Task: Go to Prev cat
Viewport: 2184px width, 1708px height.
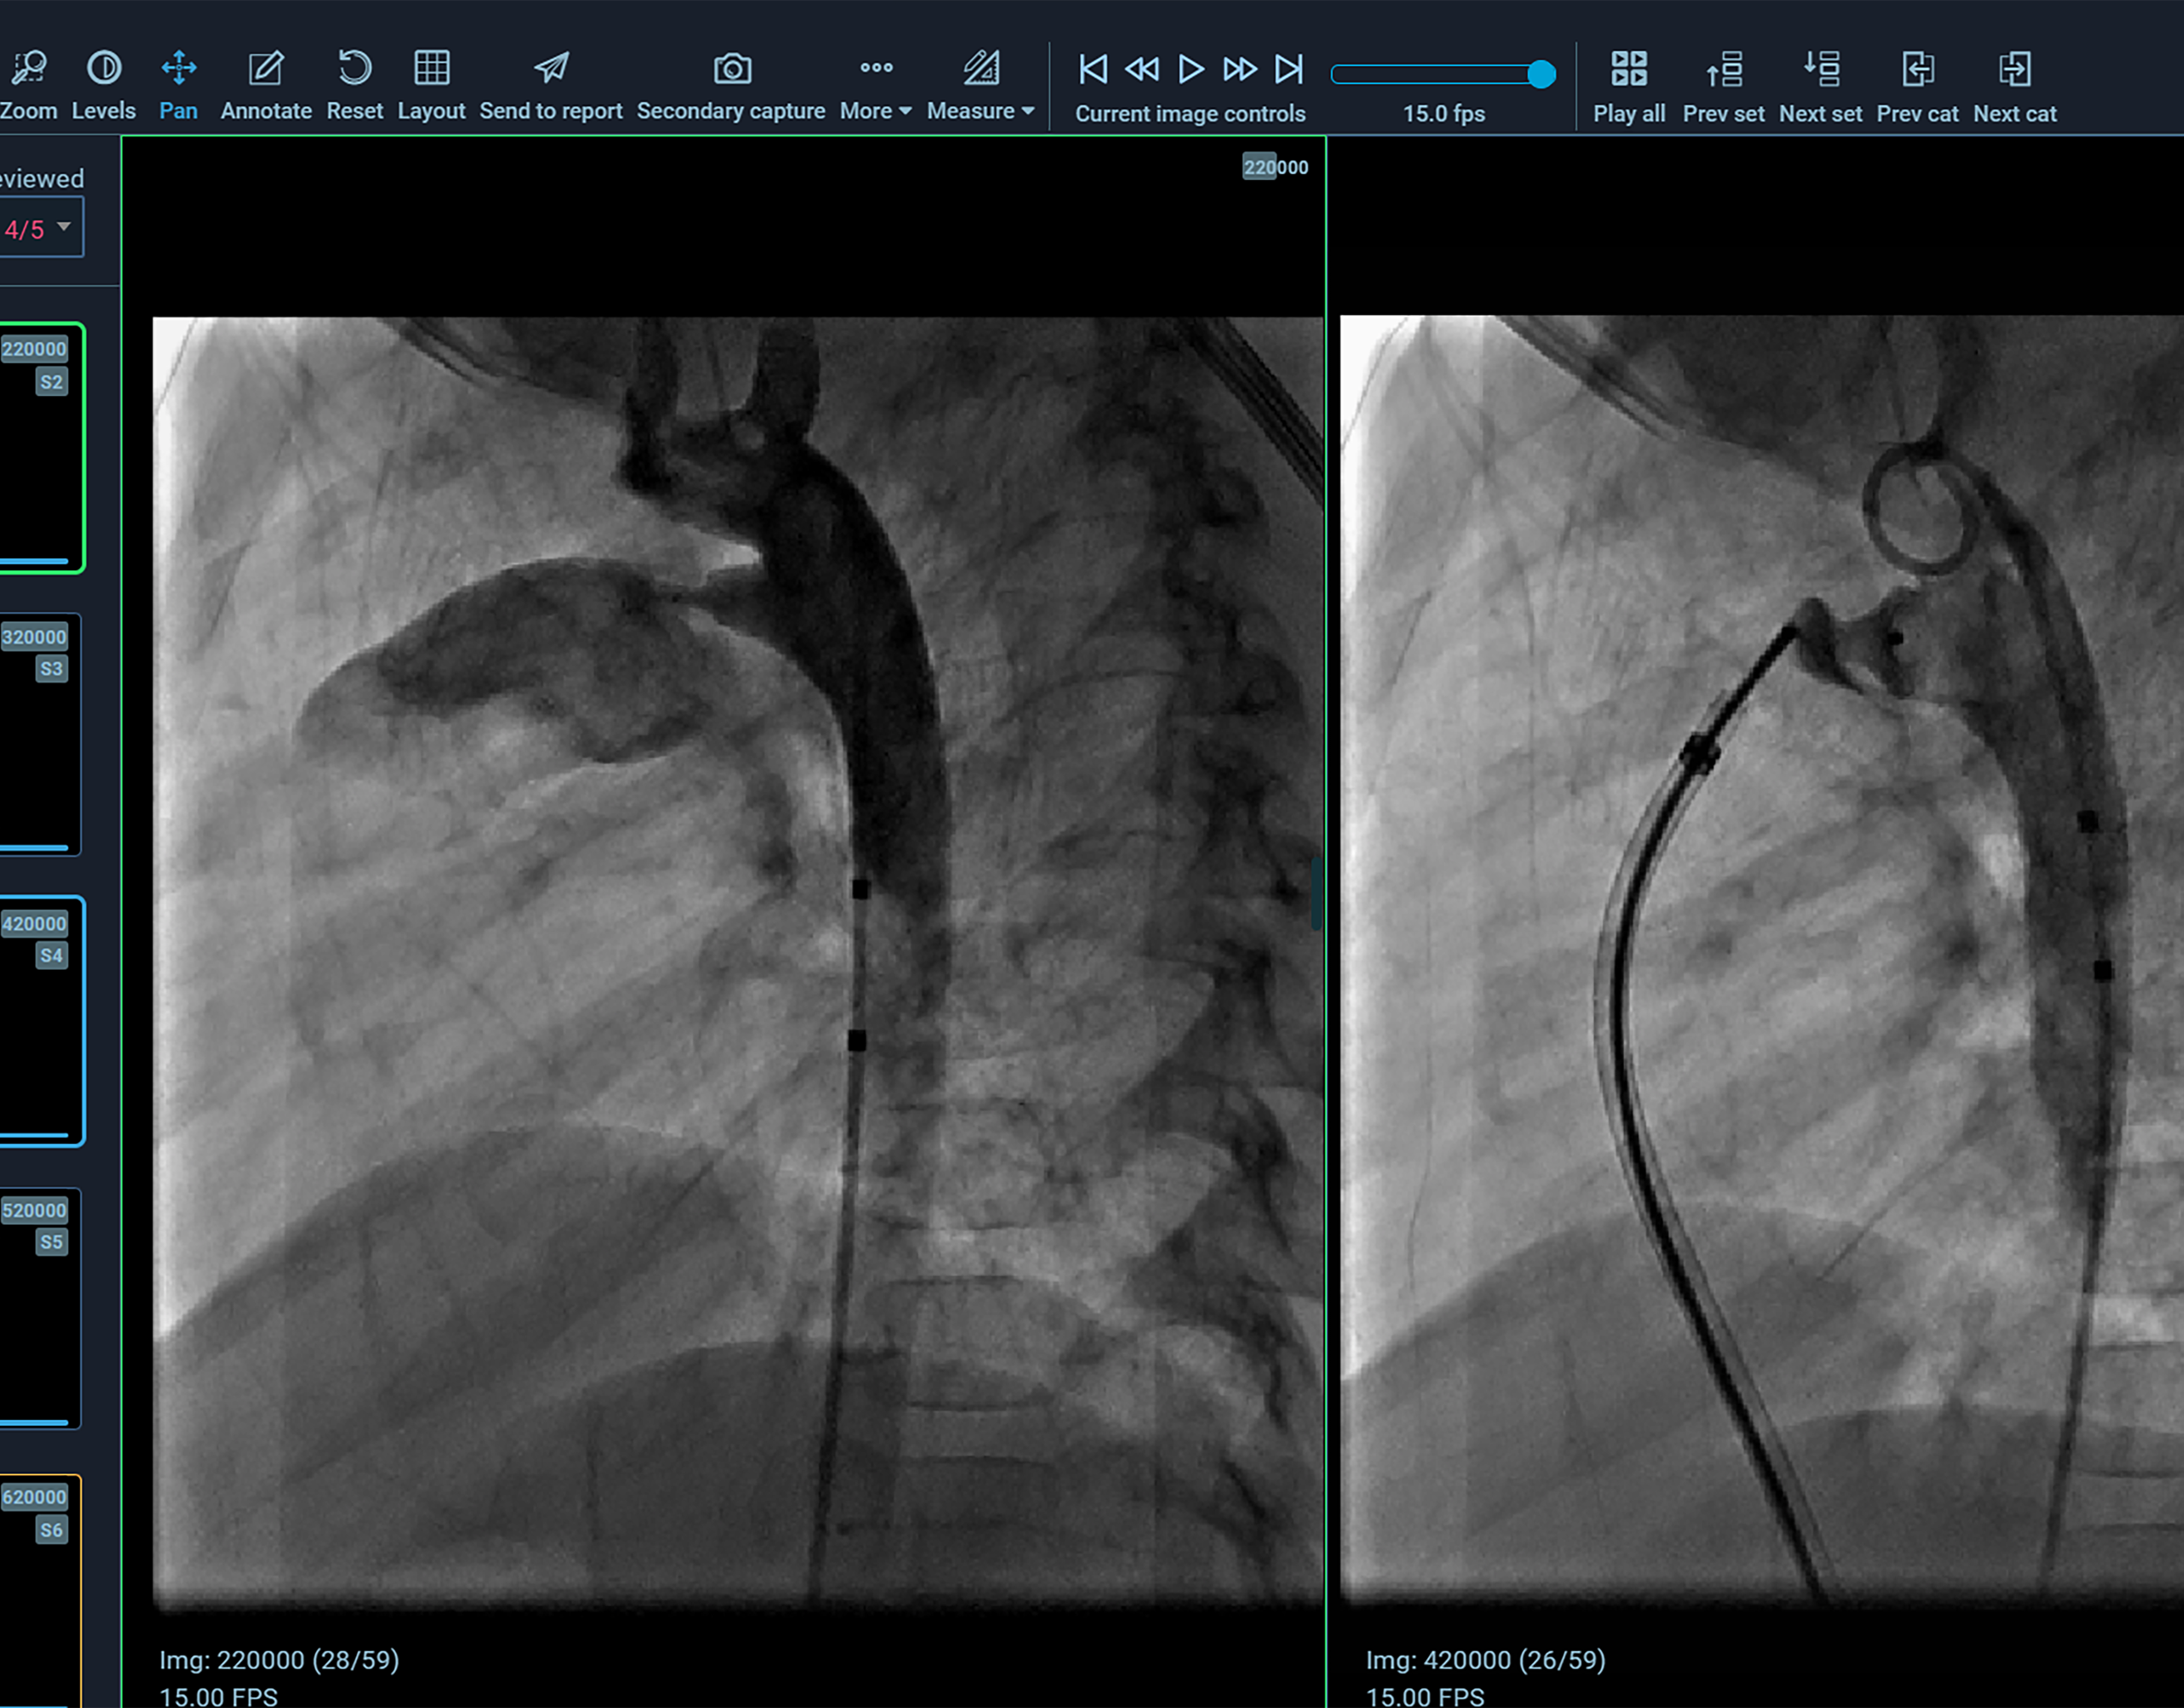Action: [1918, 88]
